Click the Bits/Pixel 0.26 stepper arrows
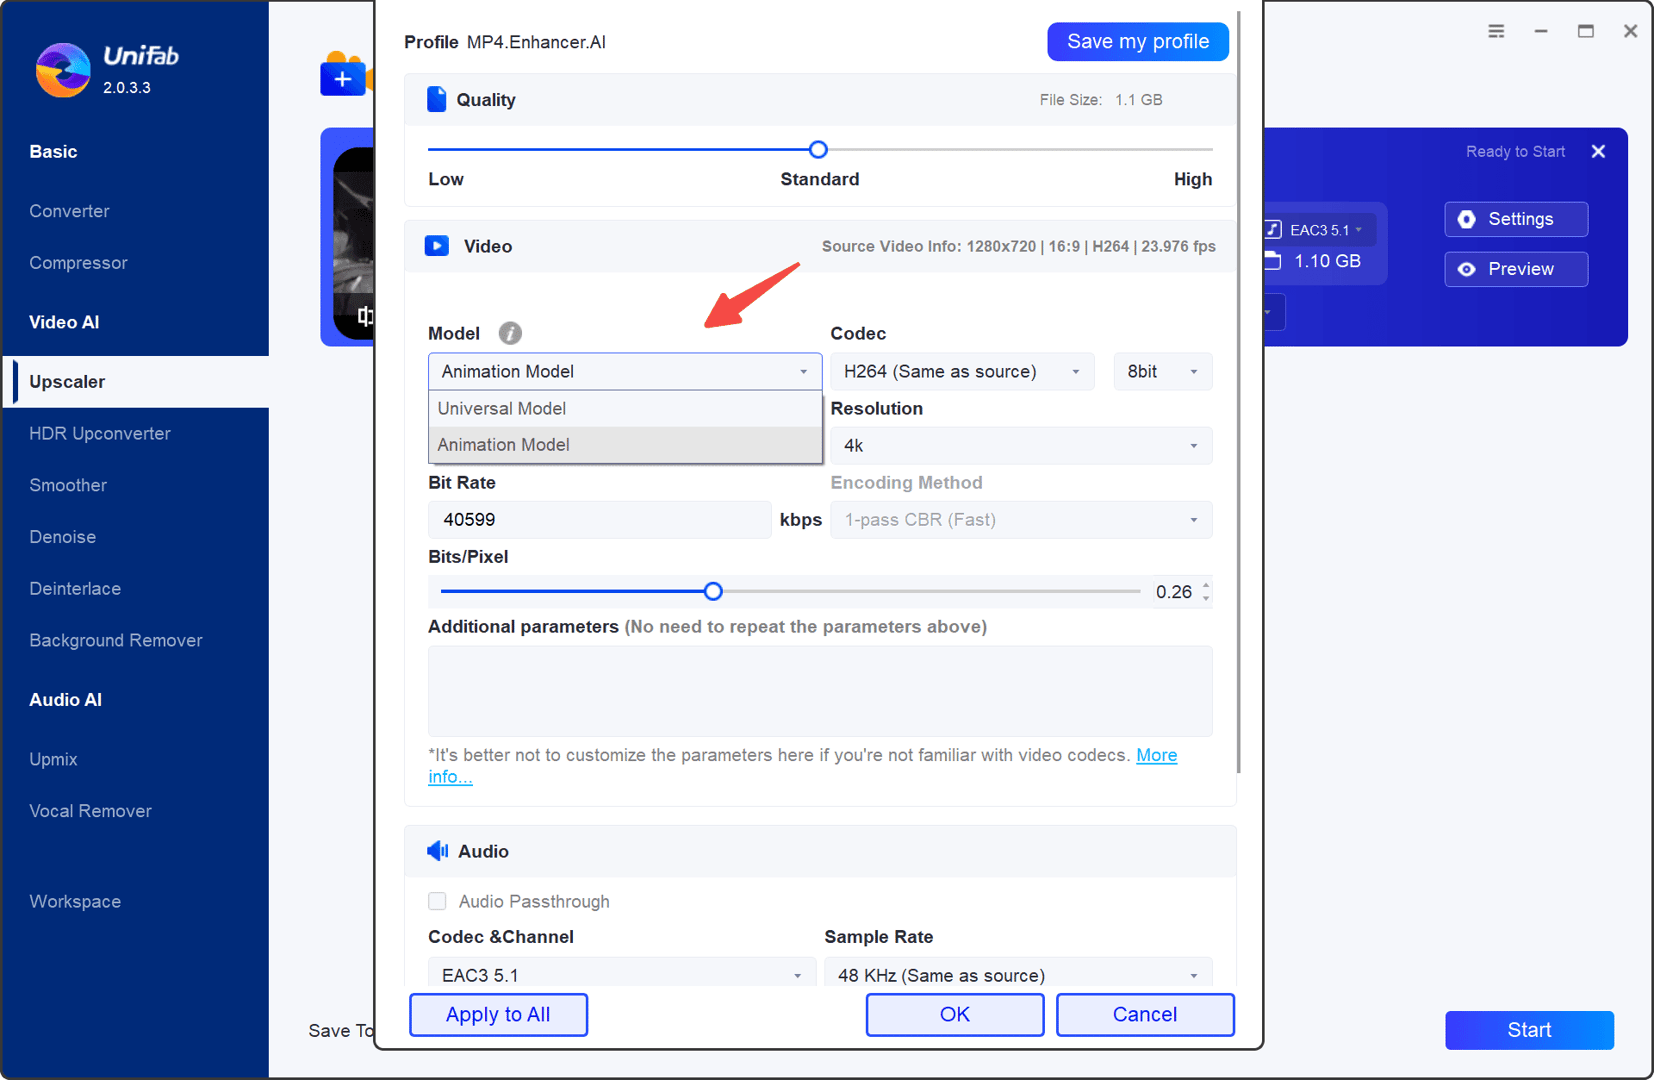 click(x=1206, y=591)
